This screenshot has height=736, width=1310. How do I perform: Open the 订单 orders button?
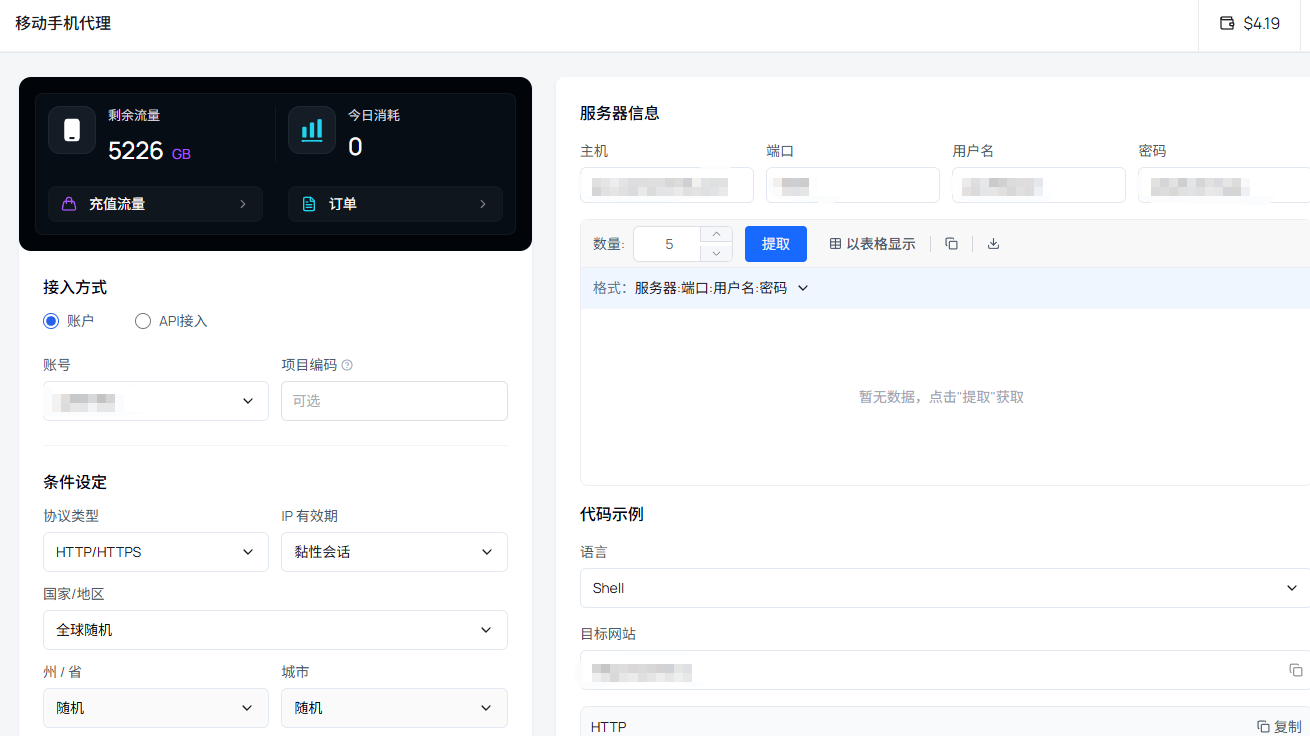point(395,204)
